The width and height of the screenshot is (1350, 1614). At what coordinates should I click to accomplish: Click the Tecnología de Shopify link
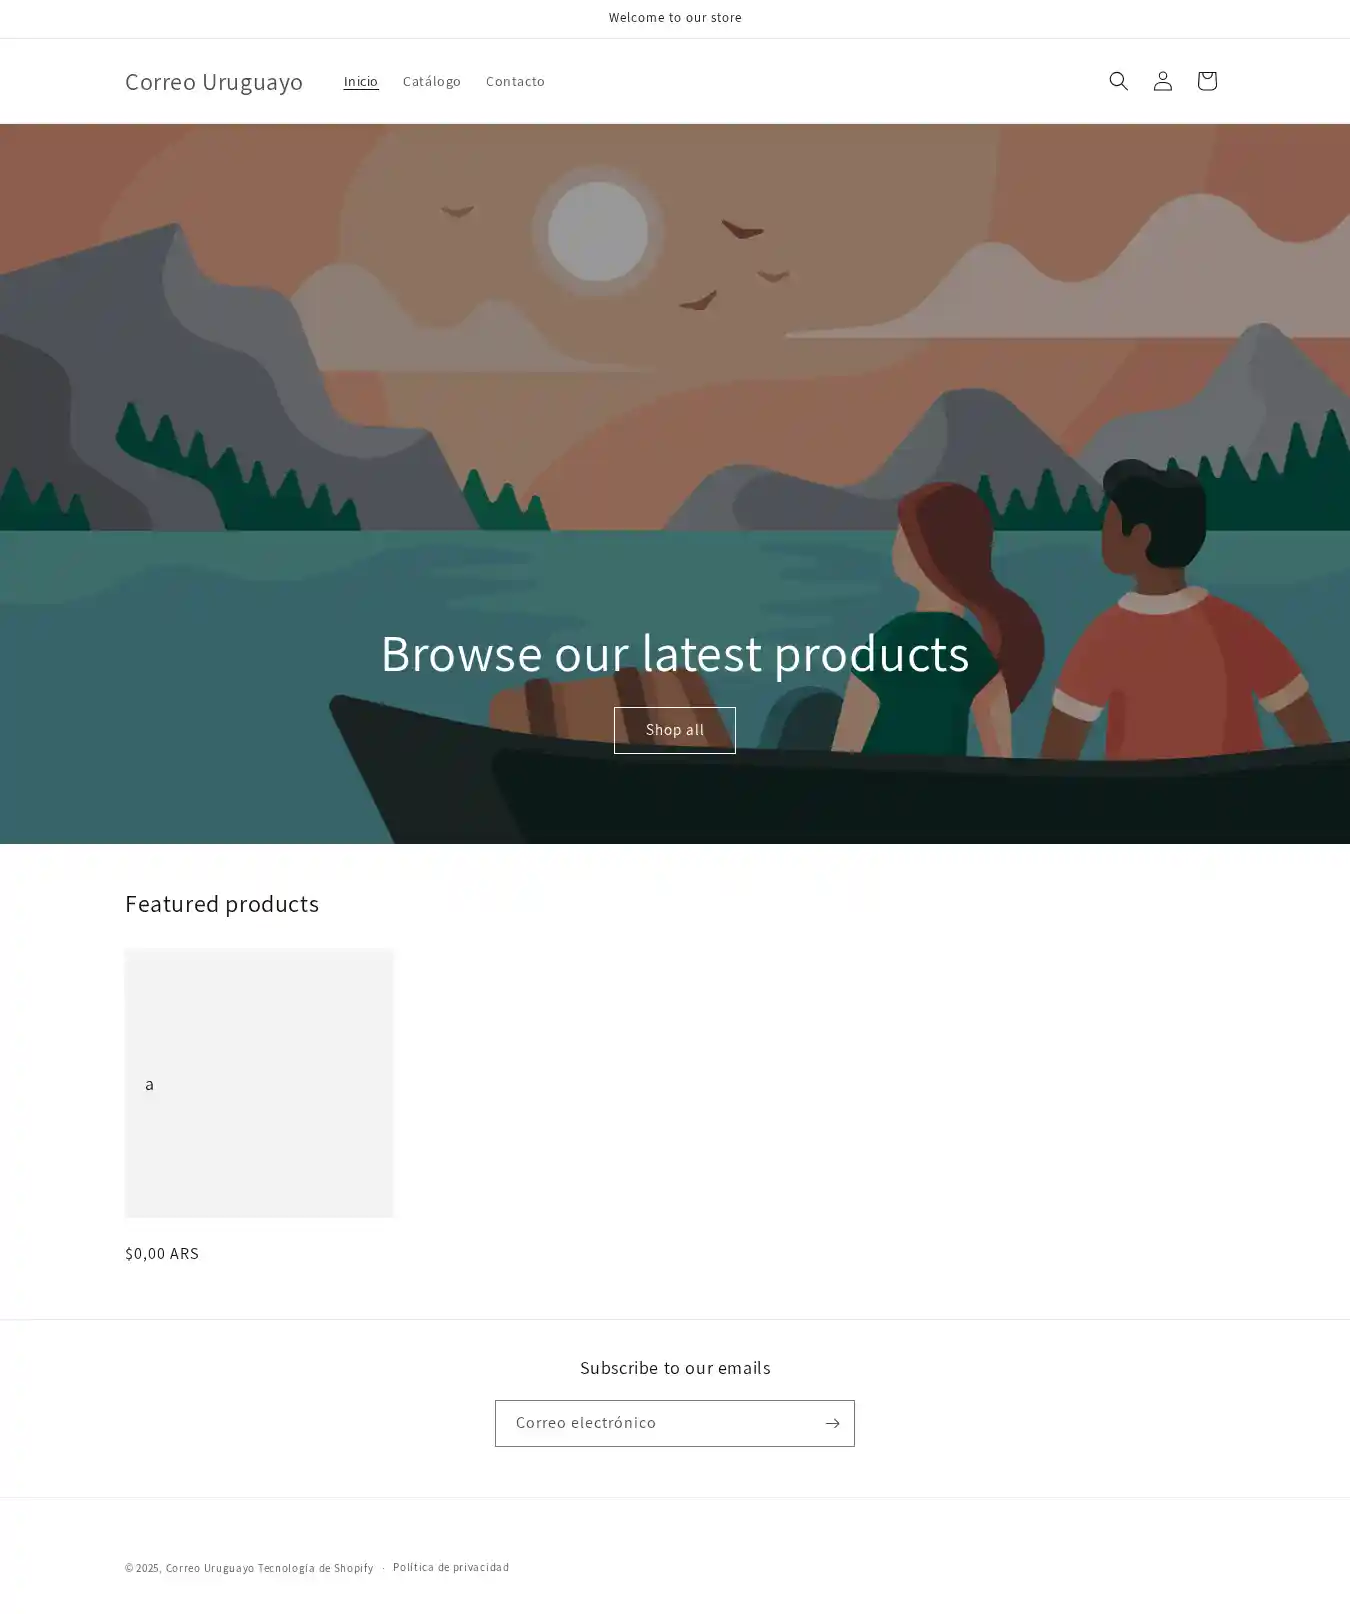click(x=315, y=1568)
